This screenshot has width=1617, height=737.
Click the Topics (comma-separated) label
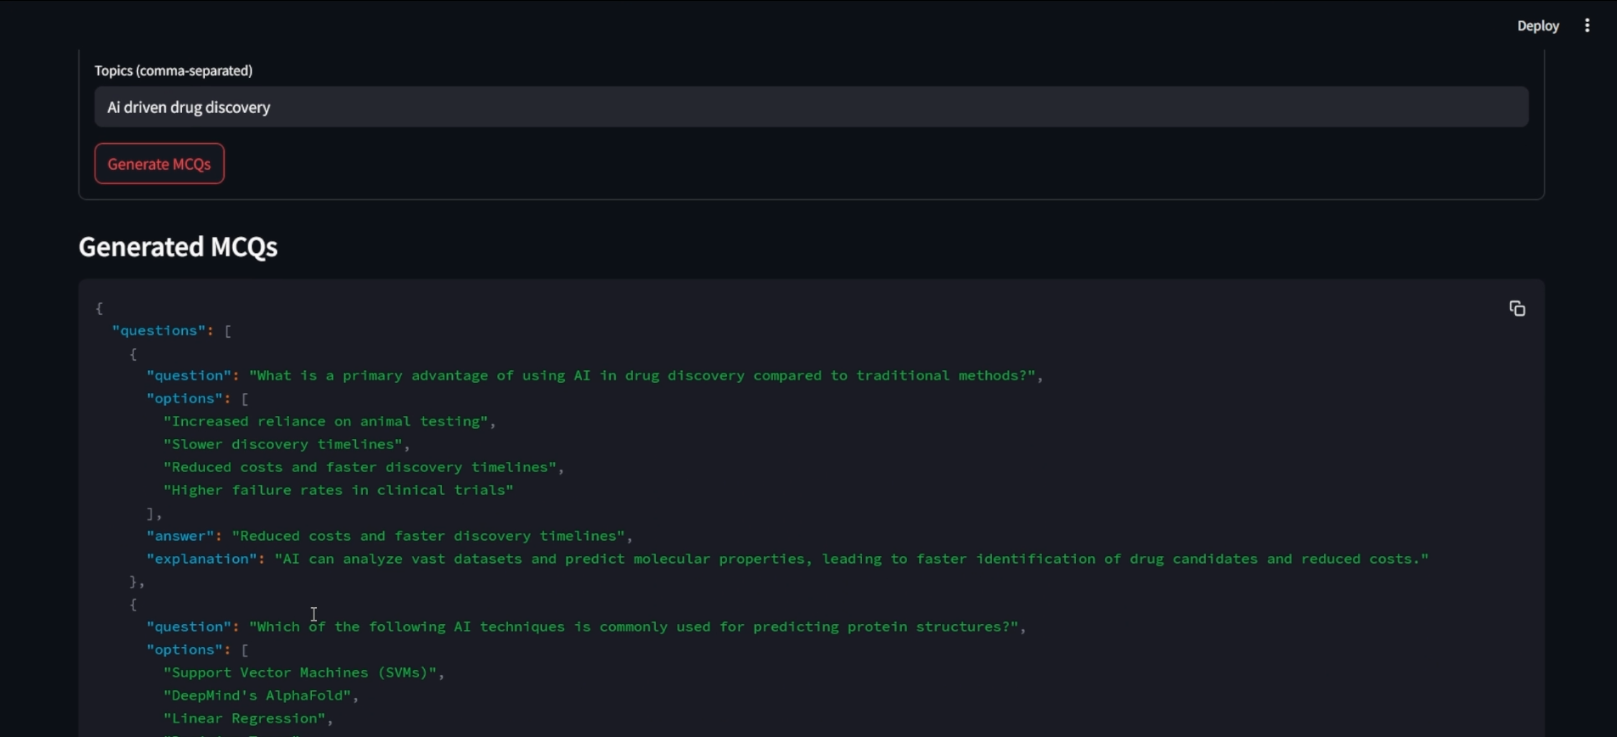pyautogui.click(x=173, y=70)
